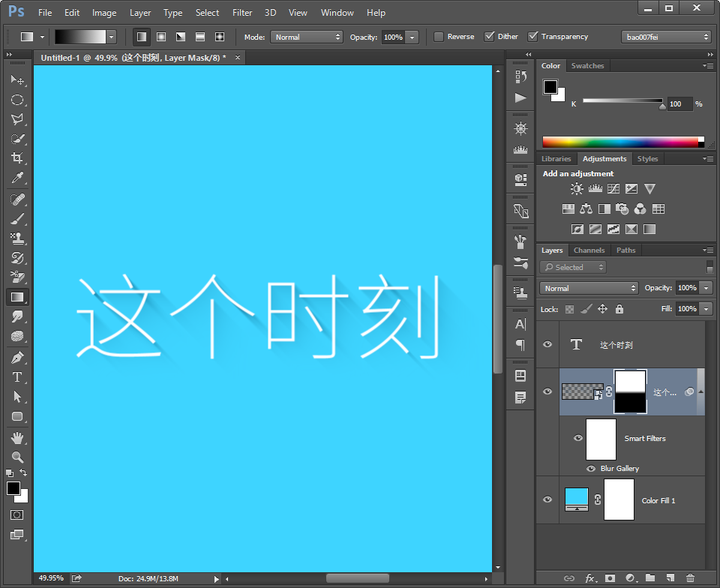Switch to the Channels tab
Image resolution: width=720 pixels, height=588 pixels.
pyautogui.click(x=589, y=250)
